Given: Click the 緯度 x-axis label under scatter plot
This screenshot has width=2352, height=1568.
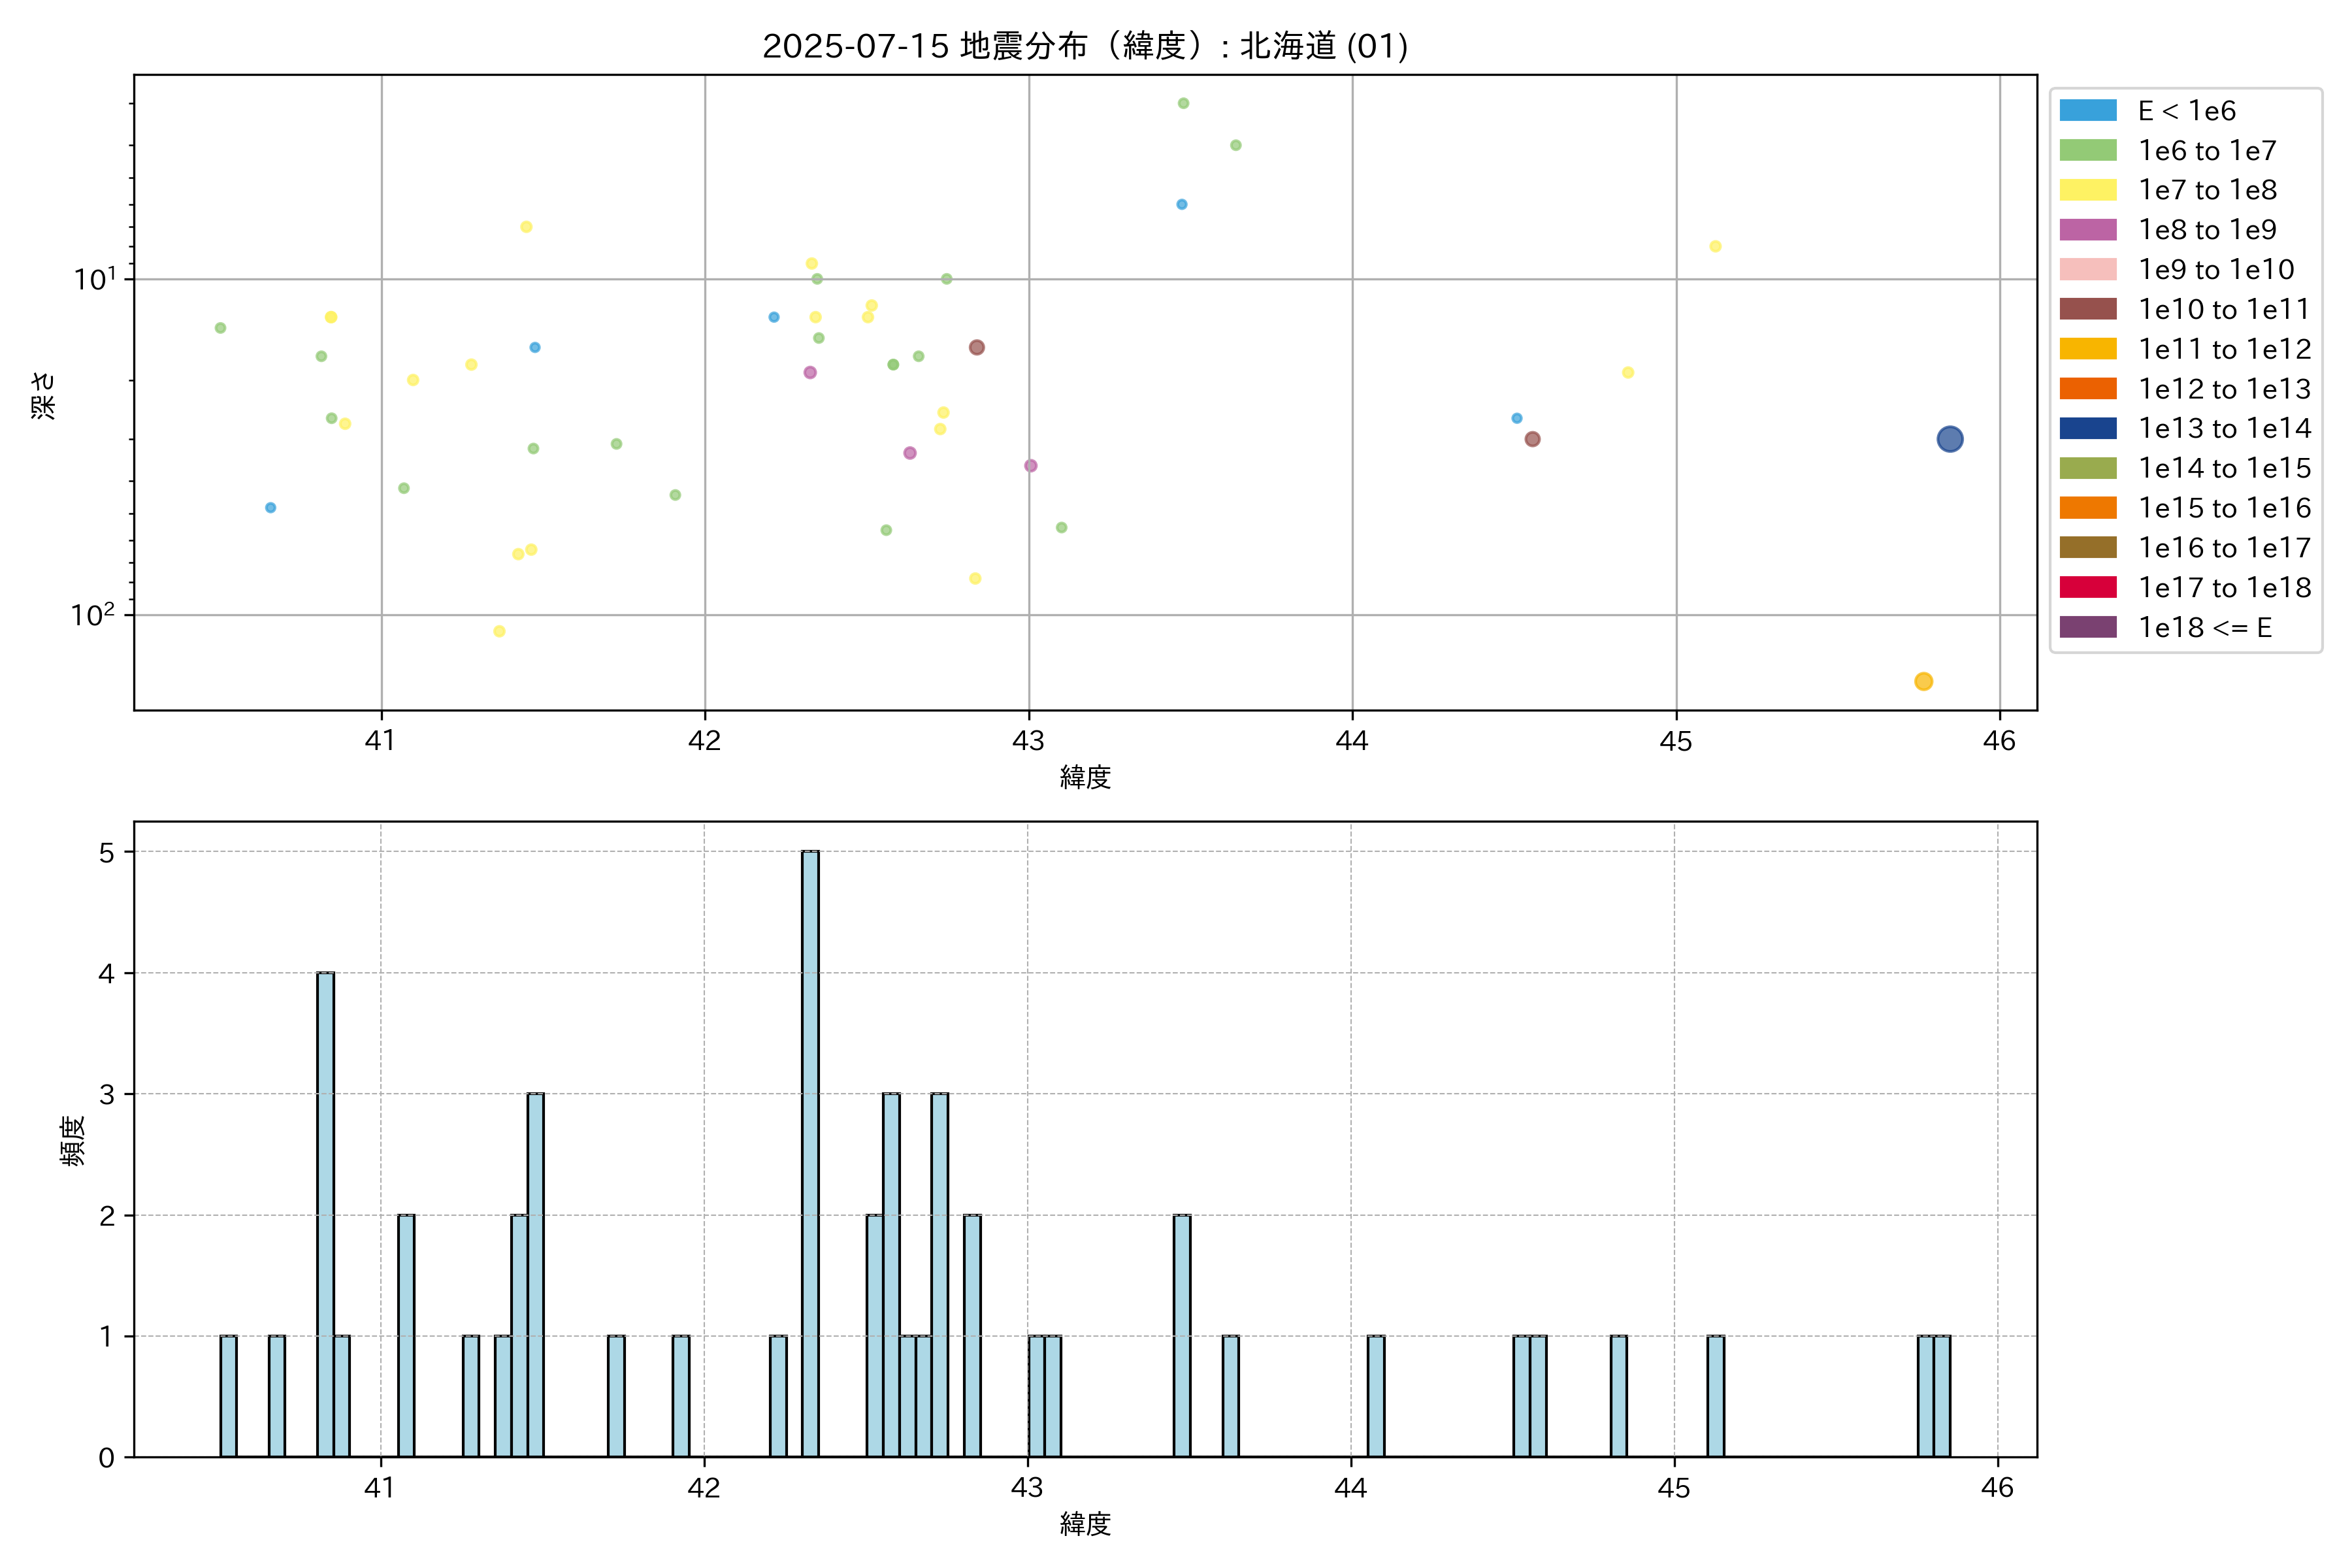Looking at the screenshot, I should point(1085,777).
